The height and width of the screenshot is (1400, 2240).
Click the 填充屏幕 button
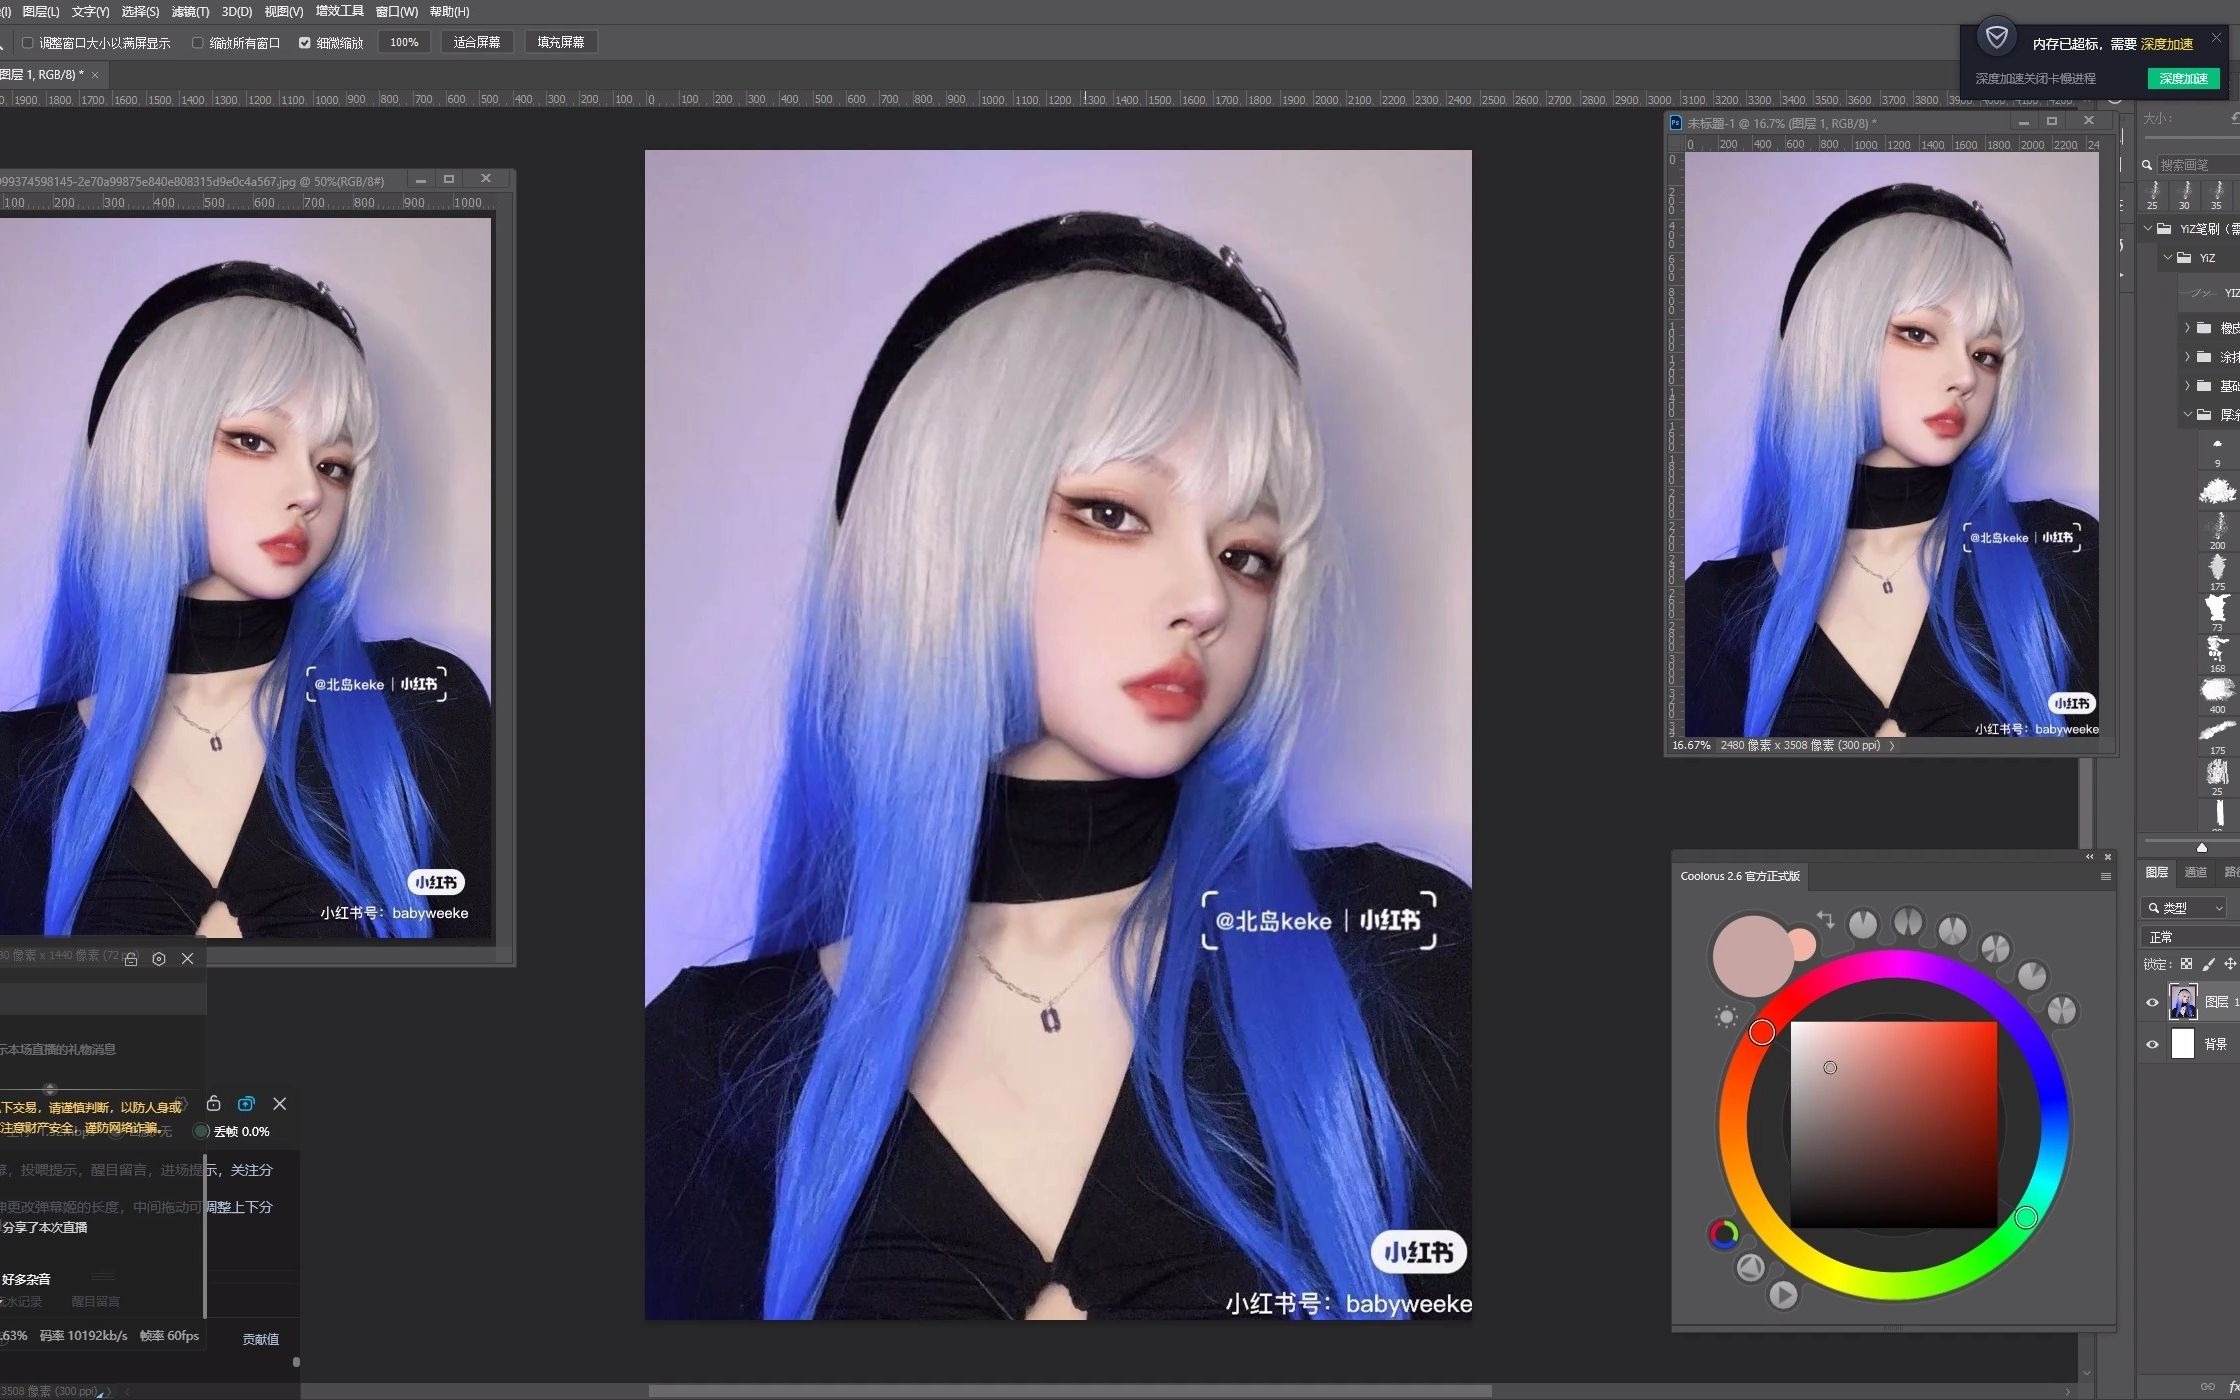point(561,42)
